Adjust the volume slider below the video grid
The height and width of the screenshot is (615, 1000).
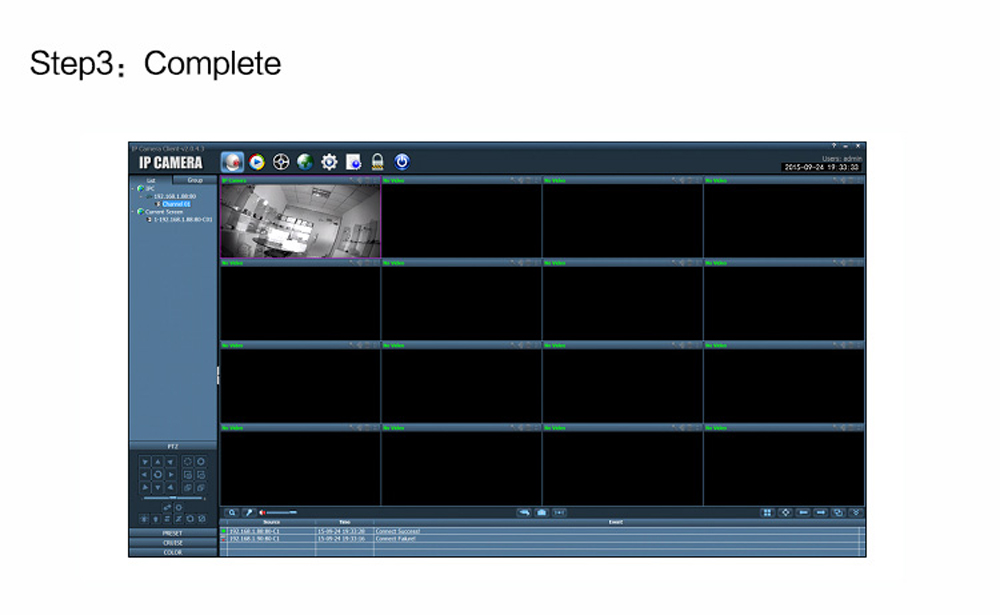281,512
